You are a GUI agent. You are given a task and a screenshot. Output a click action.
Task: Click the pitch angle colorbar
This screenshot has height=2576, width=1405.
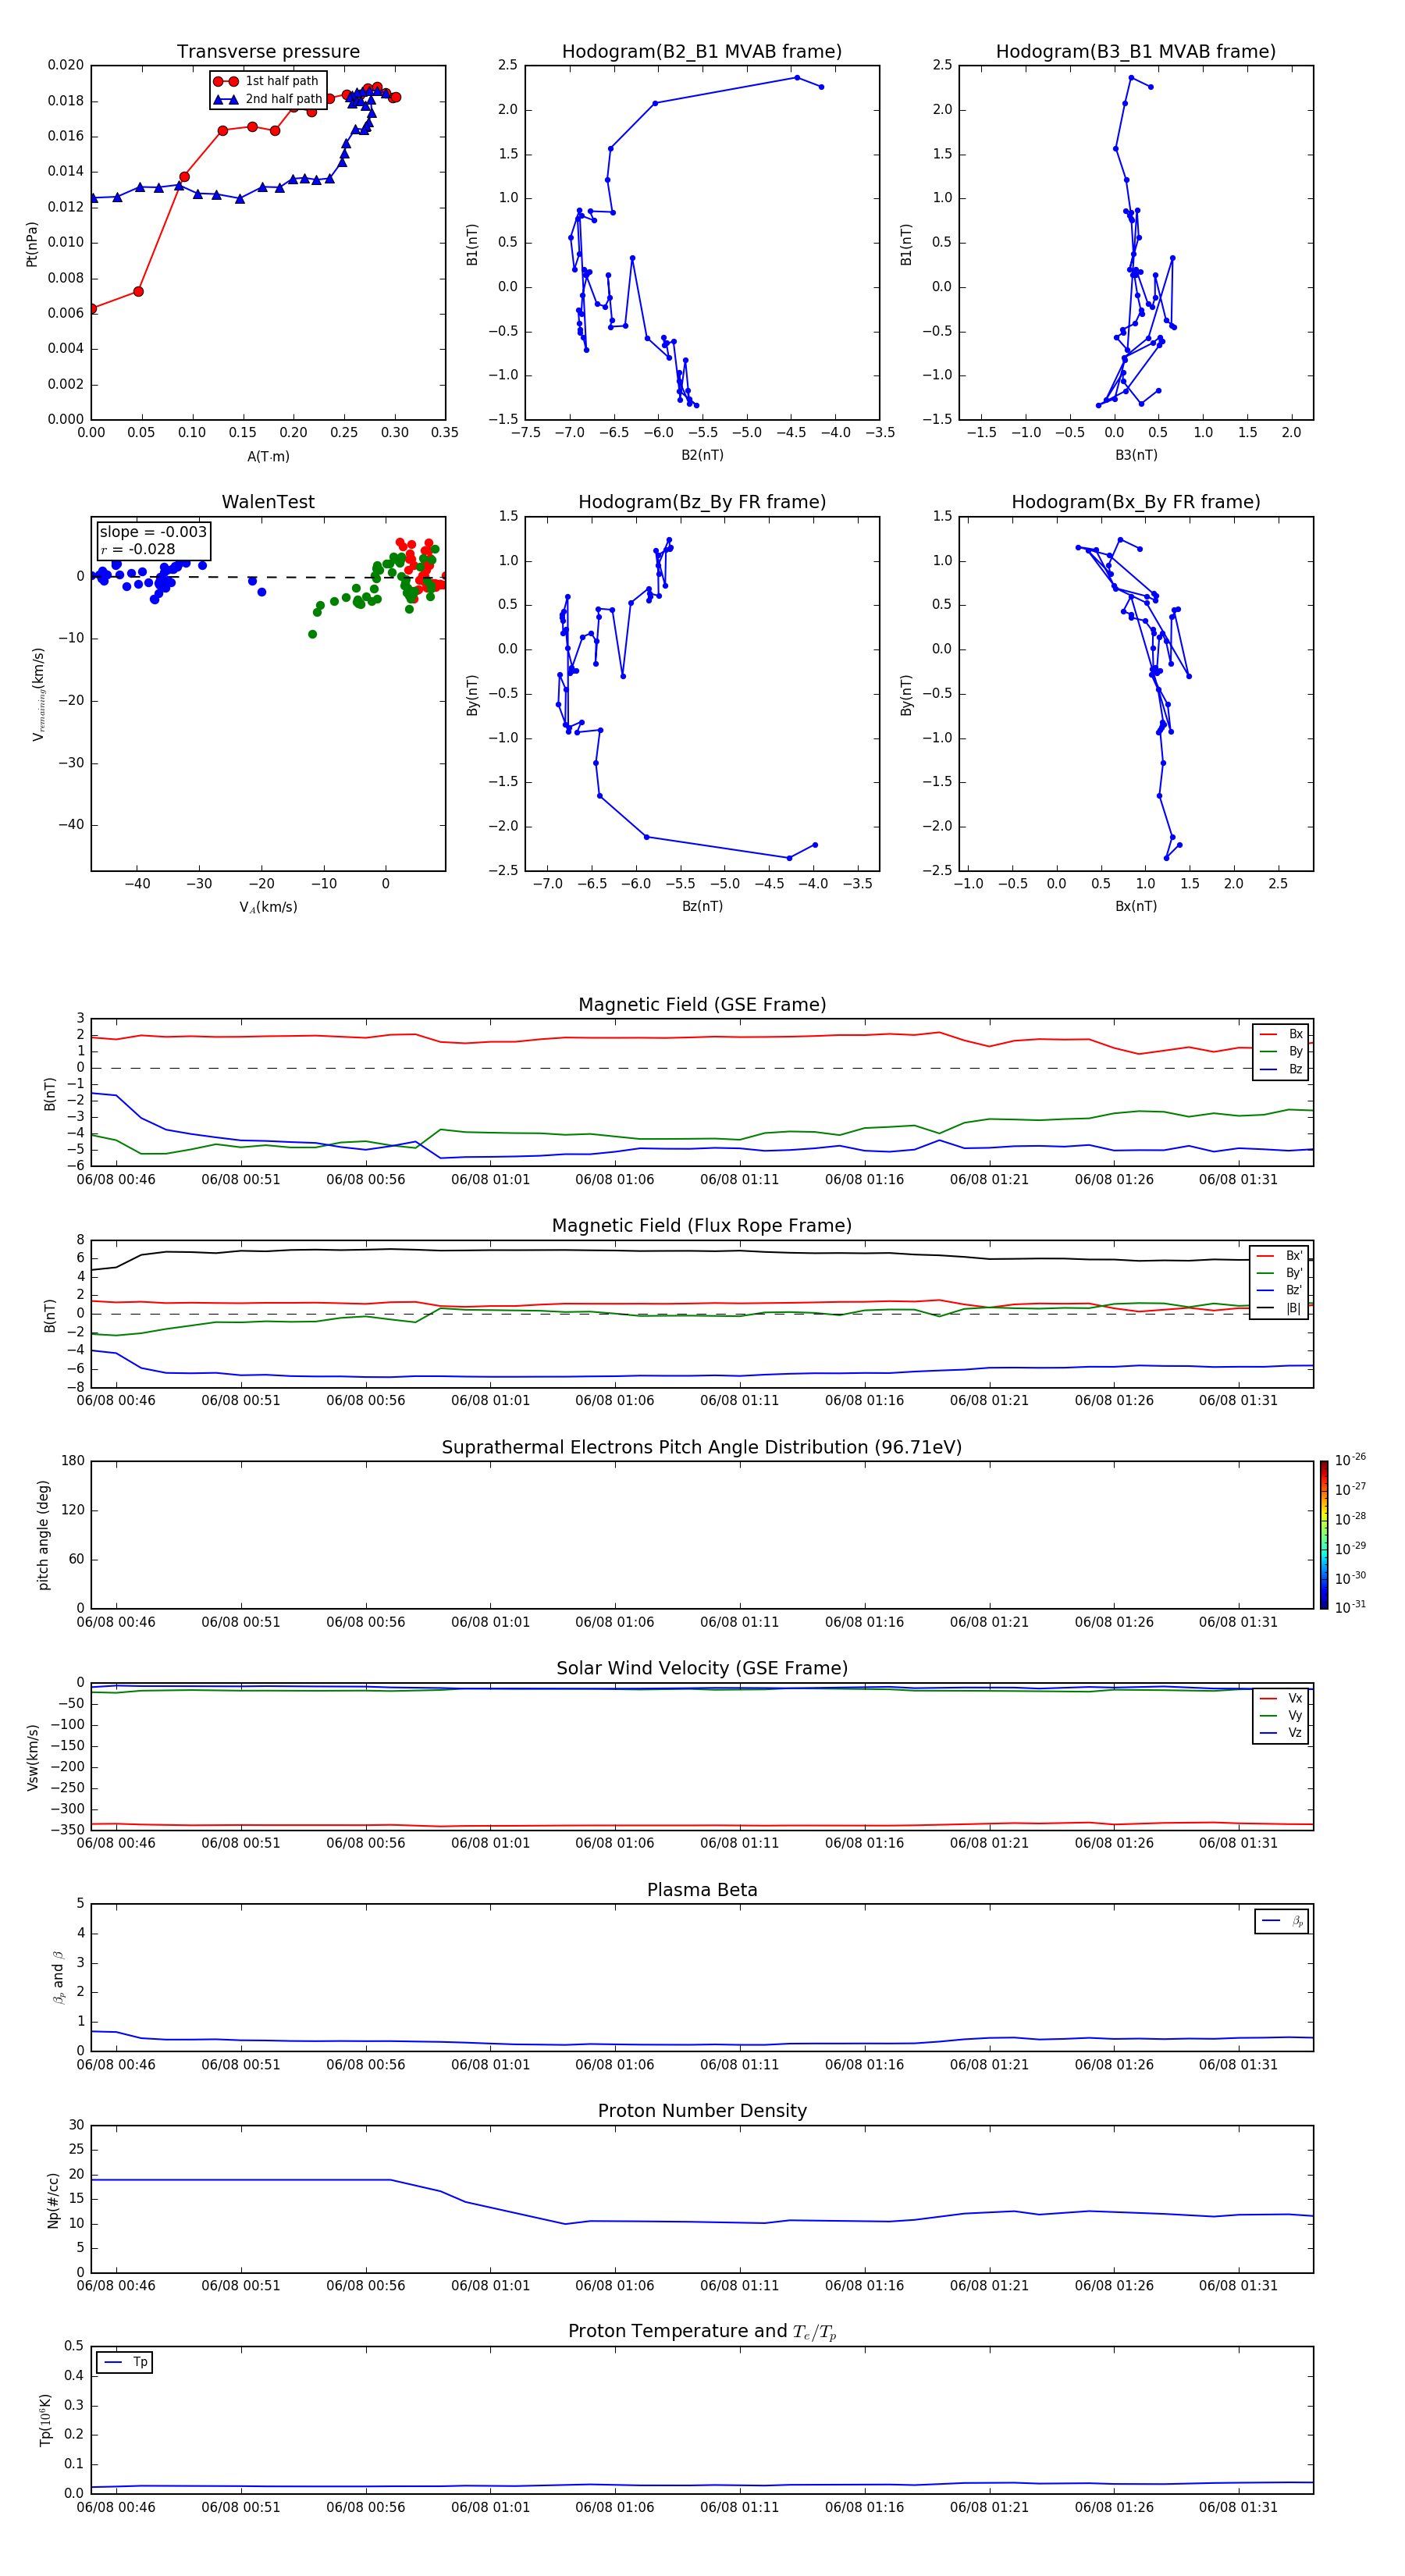[x=1324, y=1535]
